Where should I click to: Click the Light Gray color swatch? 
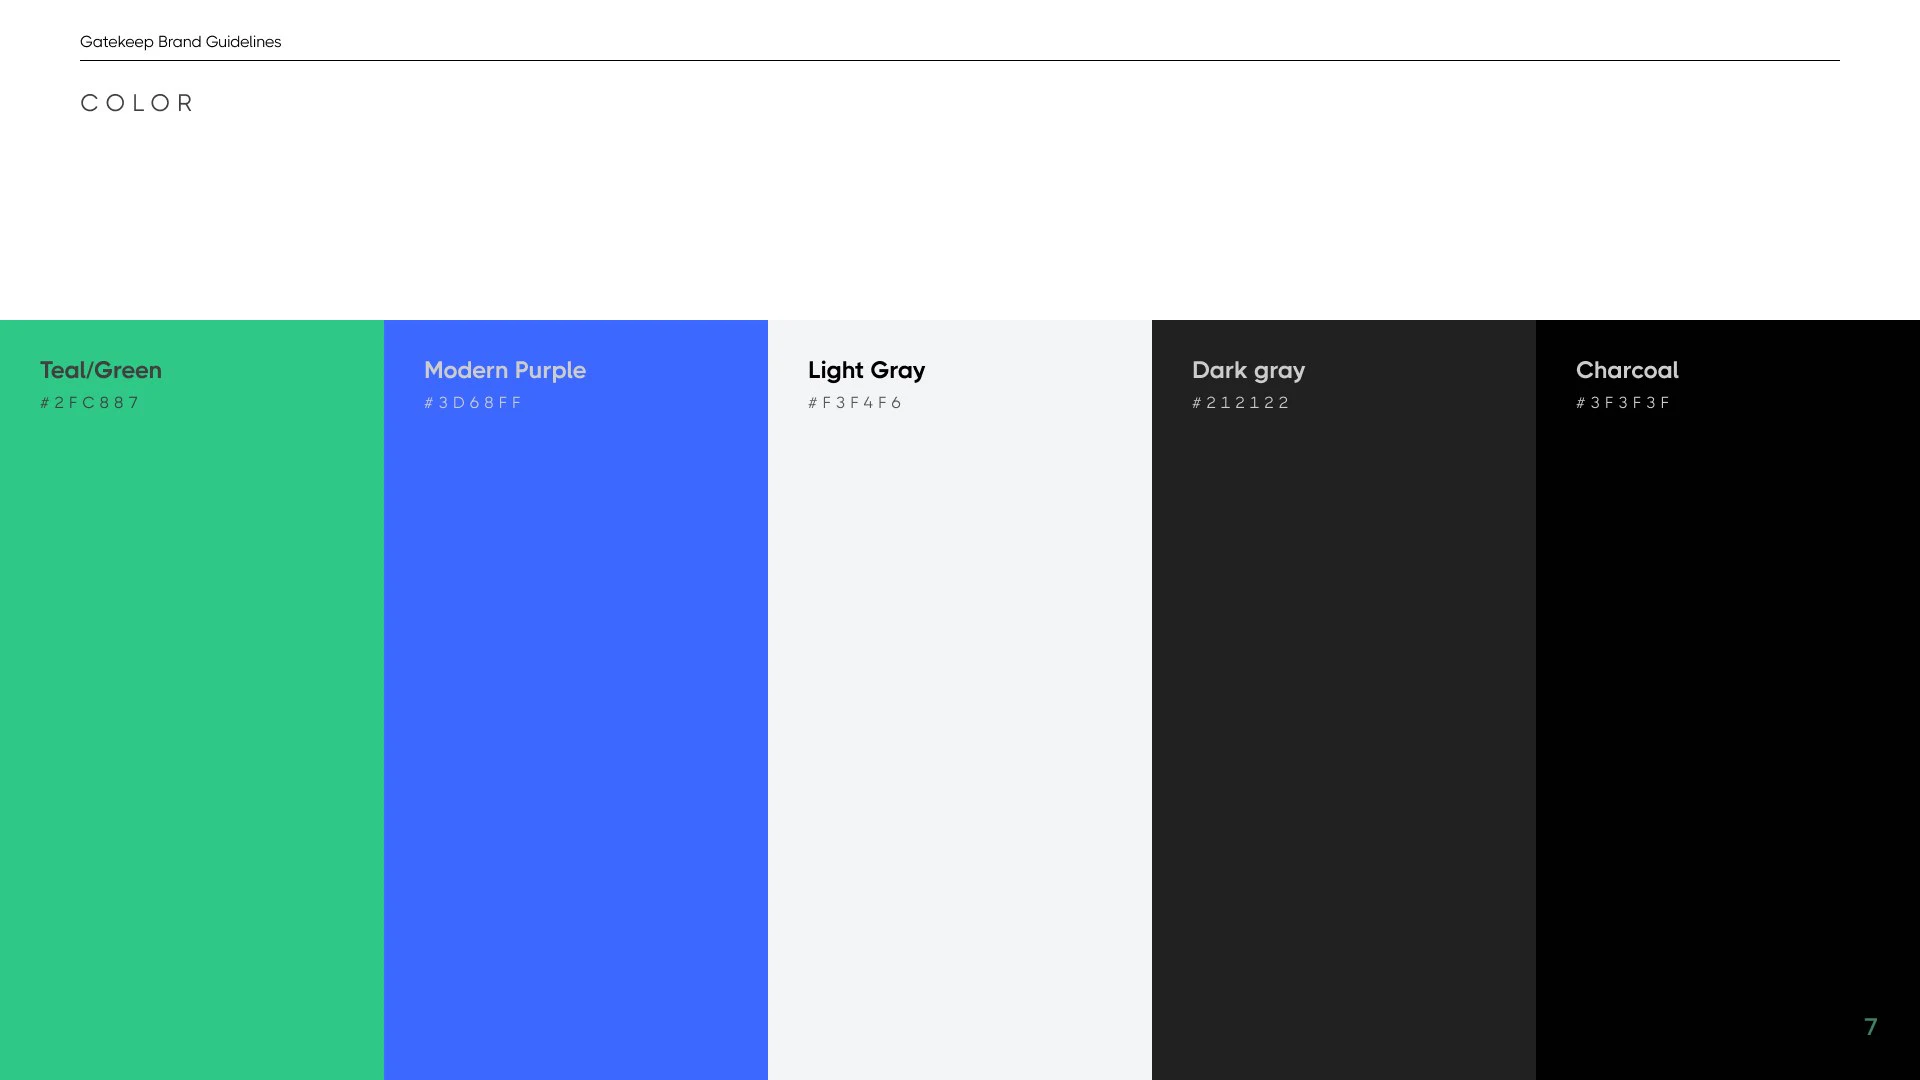coord(960,700)
